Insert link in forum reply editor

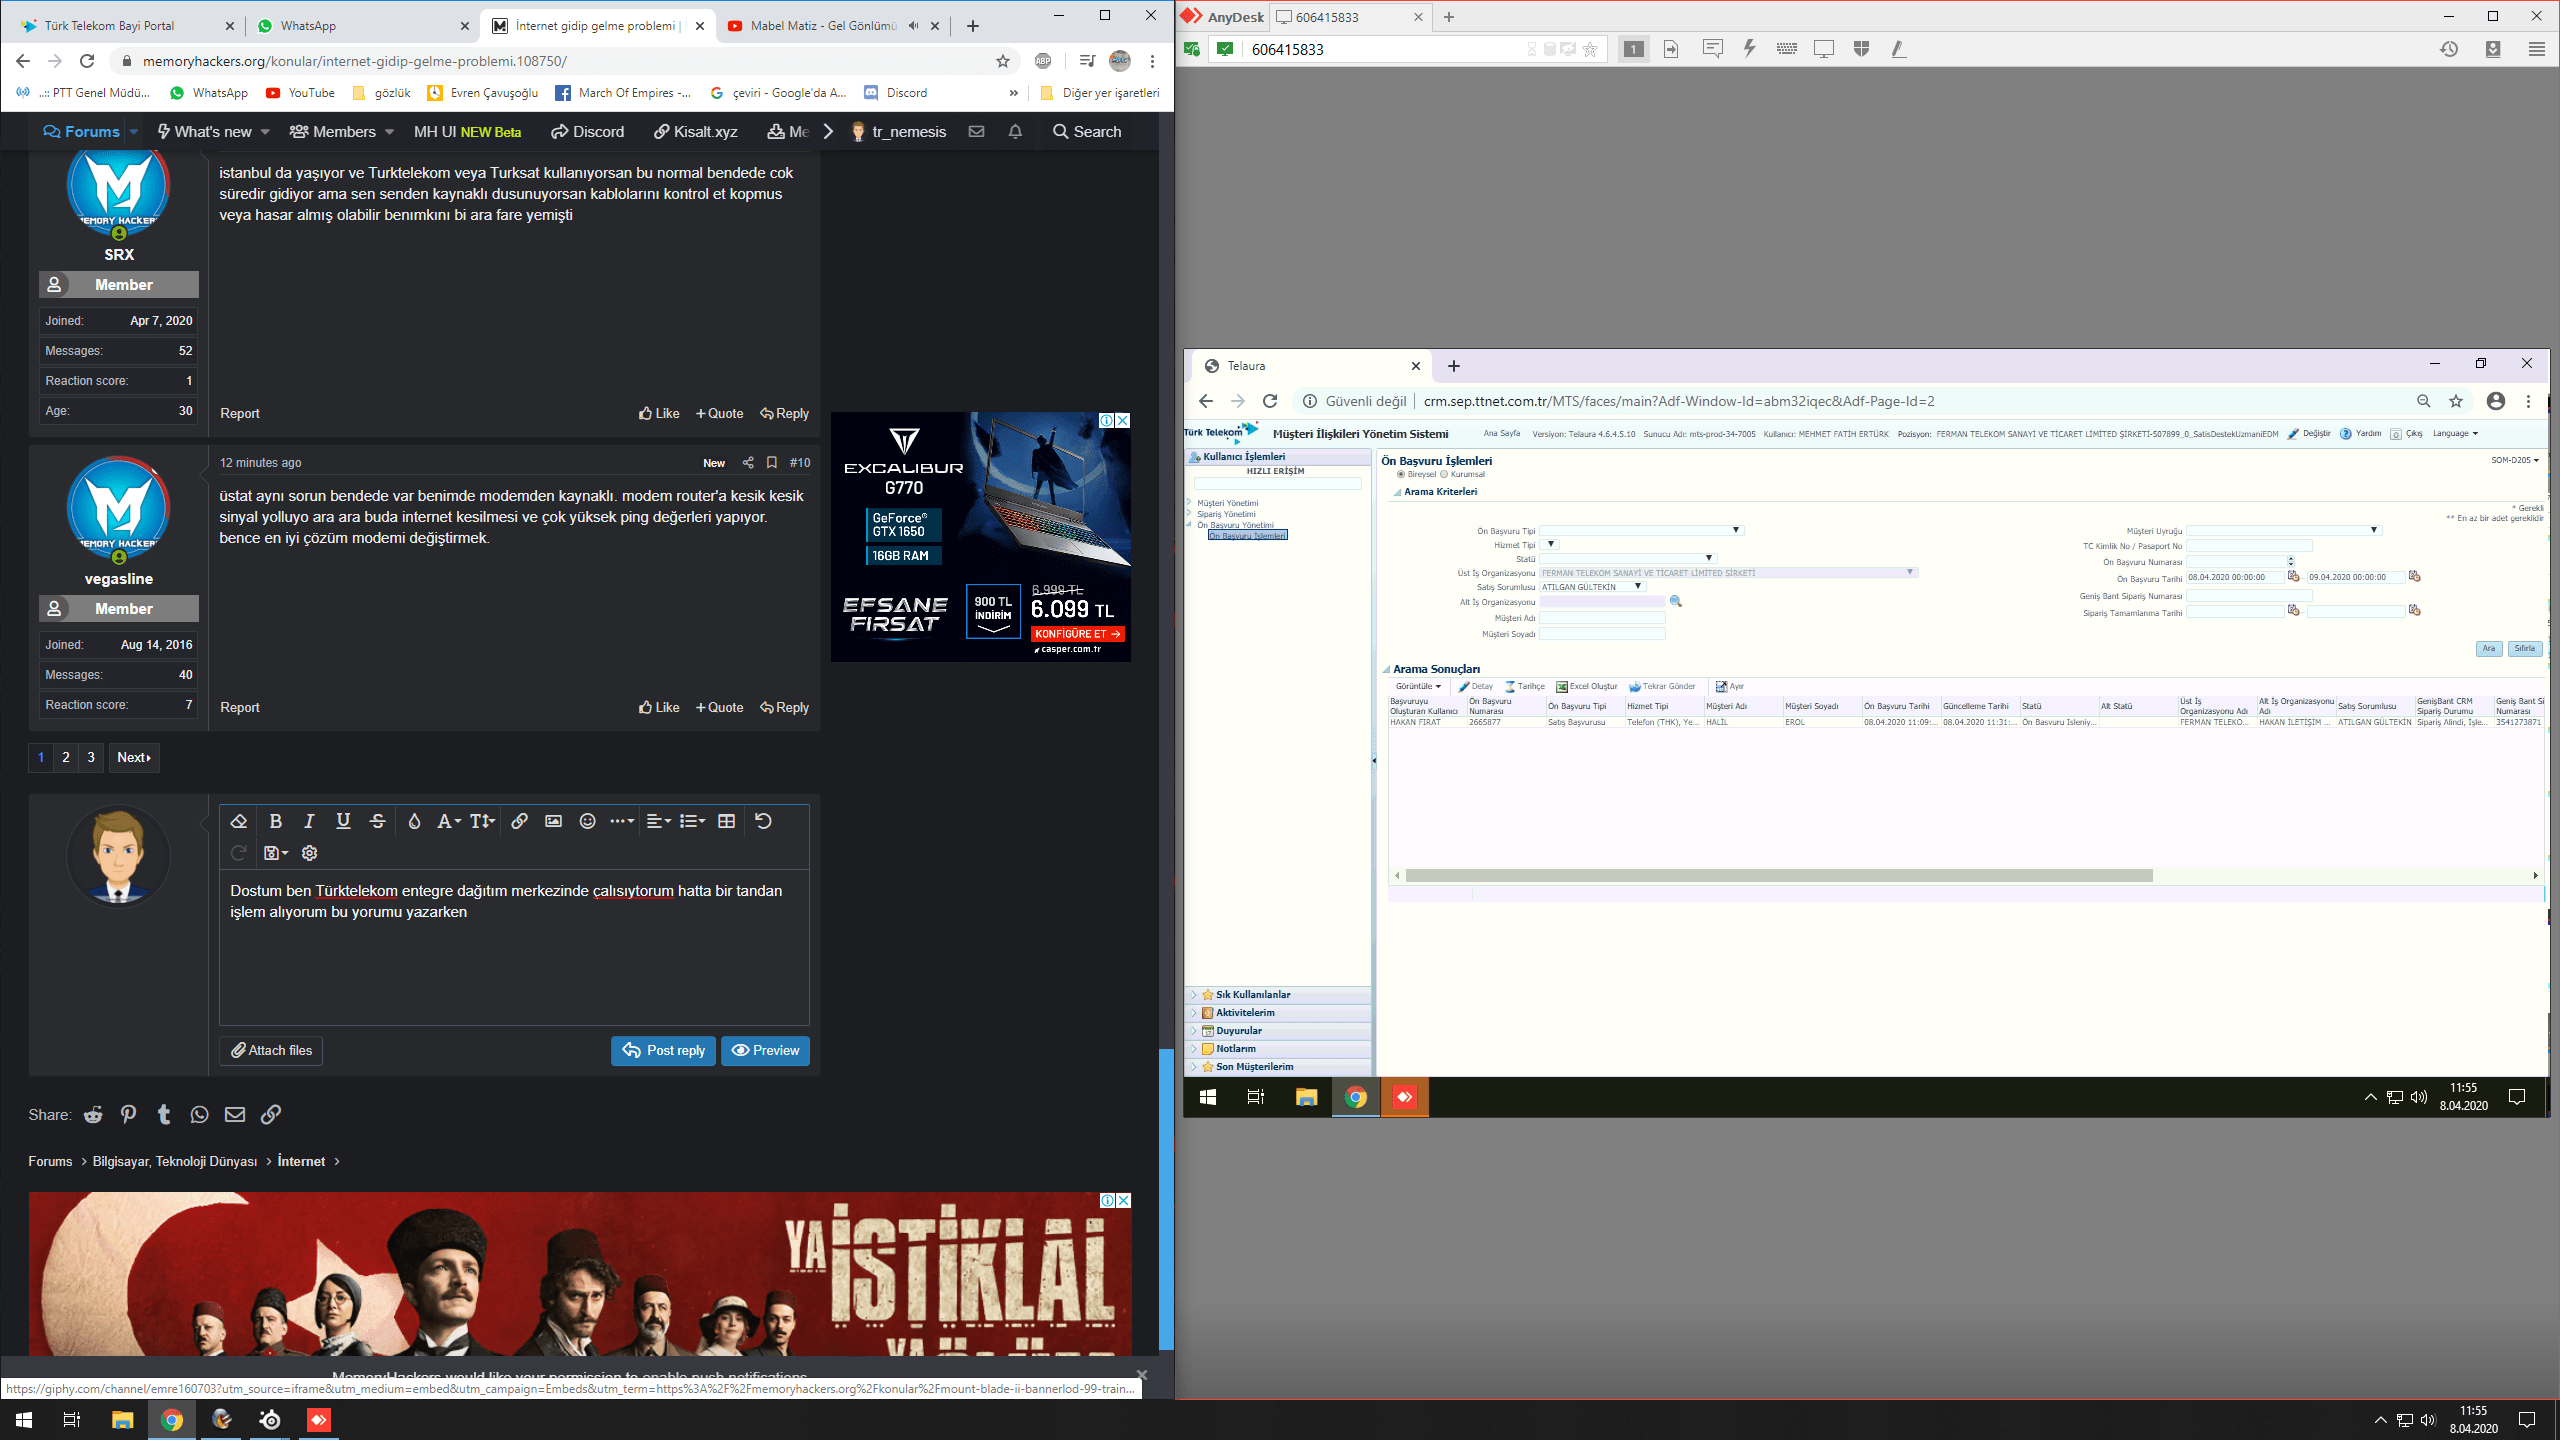[x=519, y=821]
